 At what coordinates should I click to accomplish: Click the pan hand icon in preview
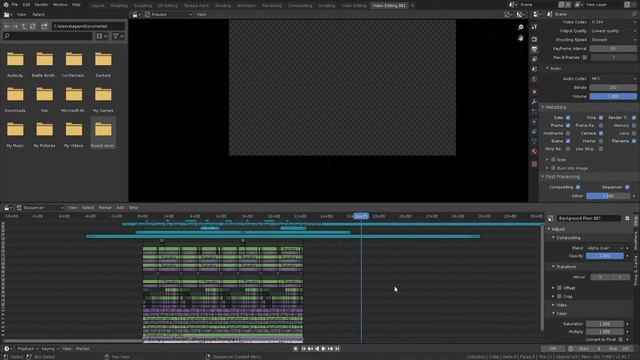click(x=520, y=38)
